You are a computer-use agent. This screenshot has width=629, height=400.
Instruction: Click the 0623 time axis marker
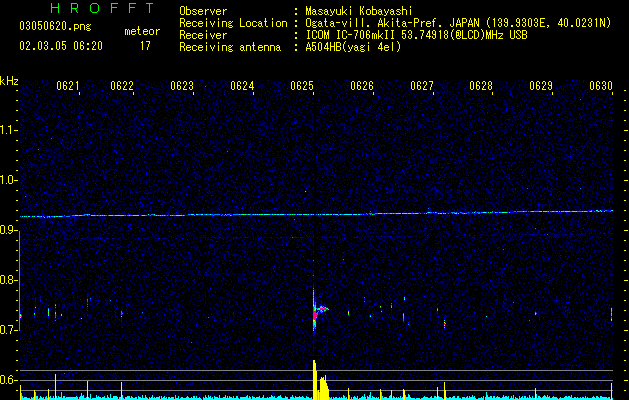182,86
